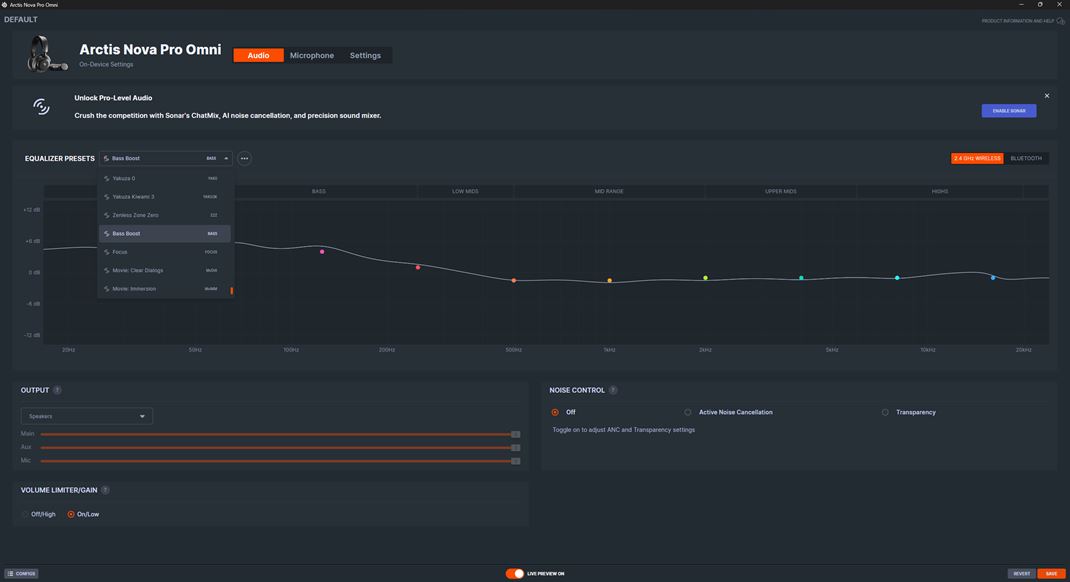The image size is (1070, 582).
Task: Choose the Yakuza 0 preset
Action: (x=164, y=178)
